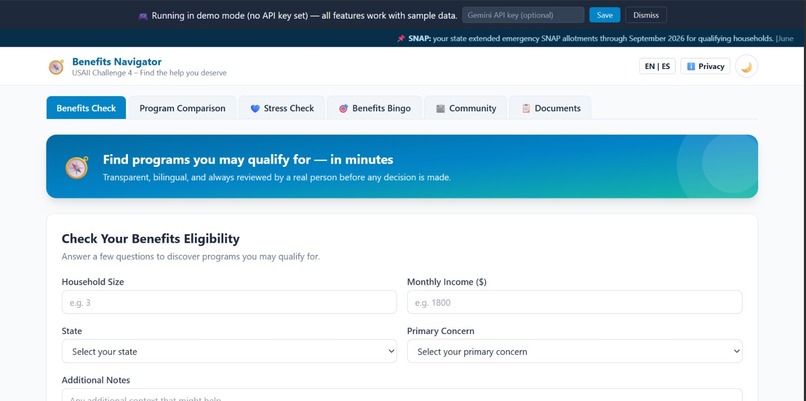Click the USAII Challenge 4 subtitle text
Image resolution: width=806 pixels, height=401 pixels.
coord(149,73)
